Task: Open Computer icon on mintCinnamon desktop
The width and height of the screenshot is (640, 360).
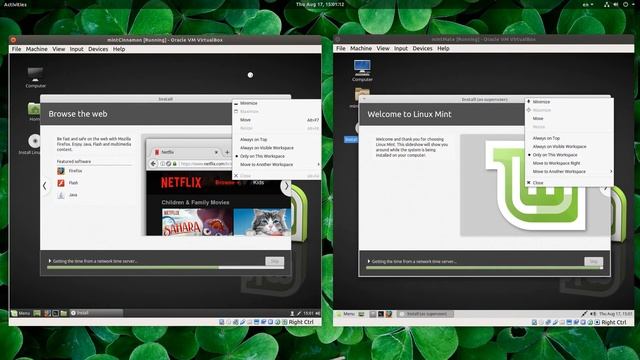Action: (36, 75)
